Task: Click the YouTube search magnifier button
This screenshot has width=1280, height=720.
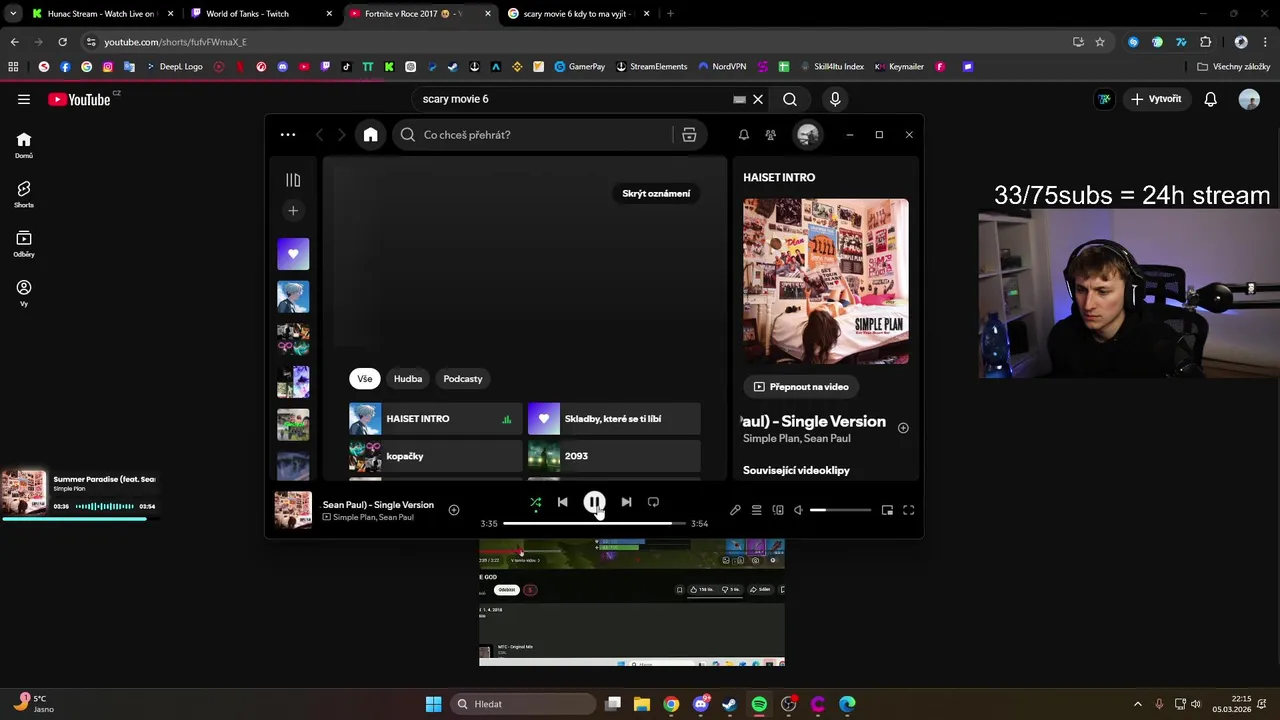Action: [790, 99]
